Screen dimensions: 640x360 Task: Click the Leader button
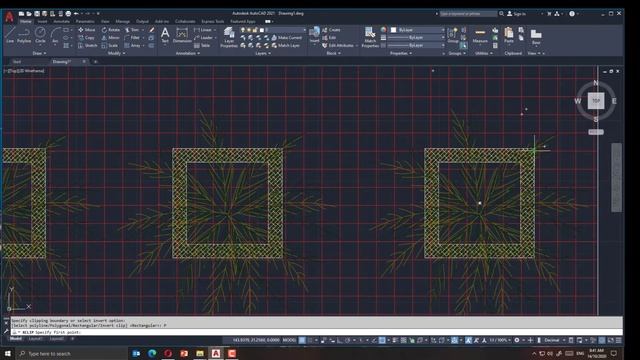pos(204,38)
